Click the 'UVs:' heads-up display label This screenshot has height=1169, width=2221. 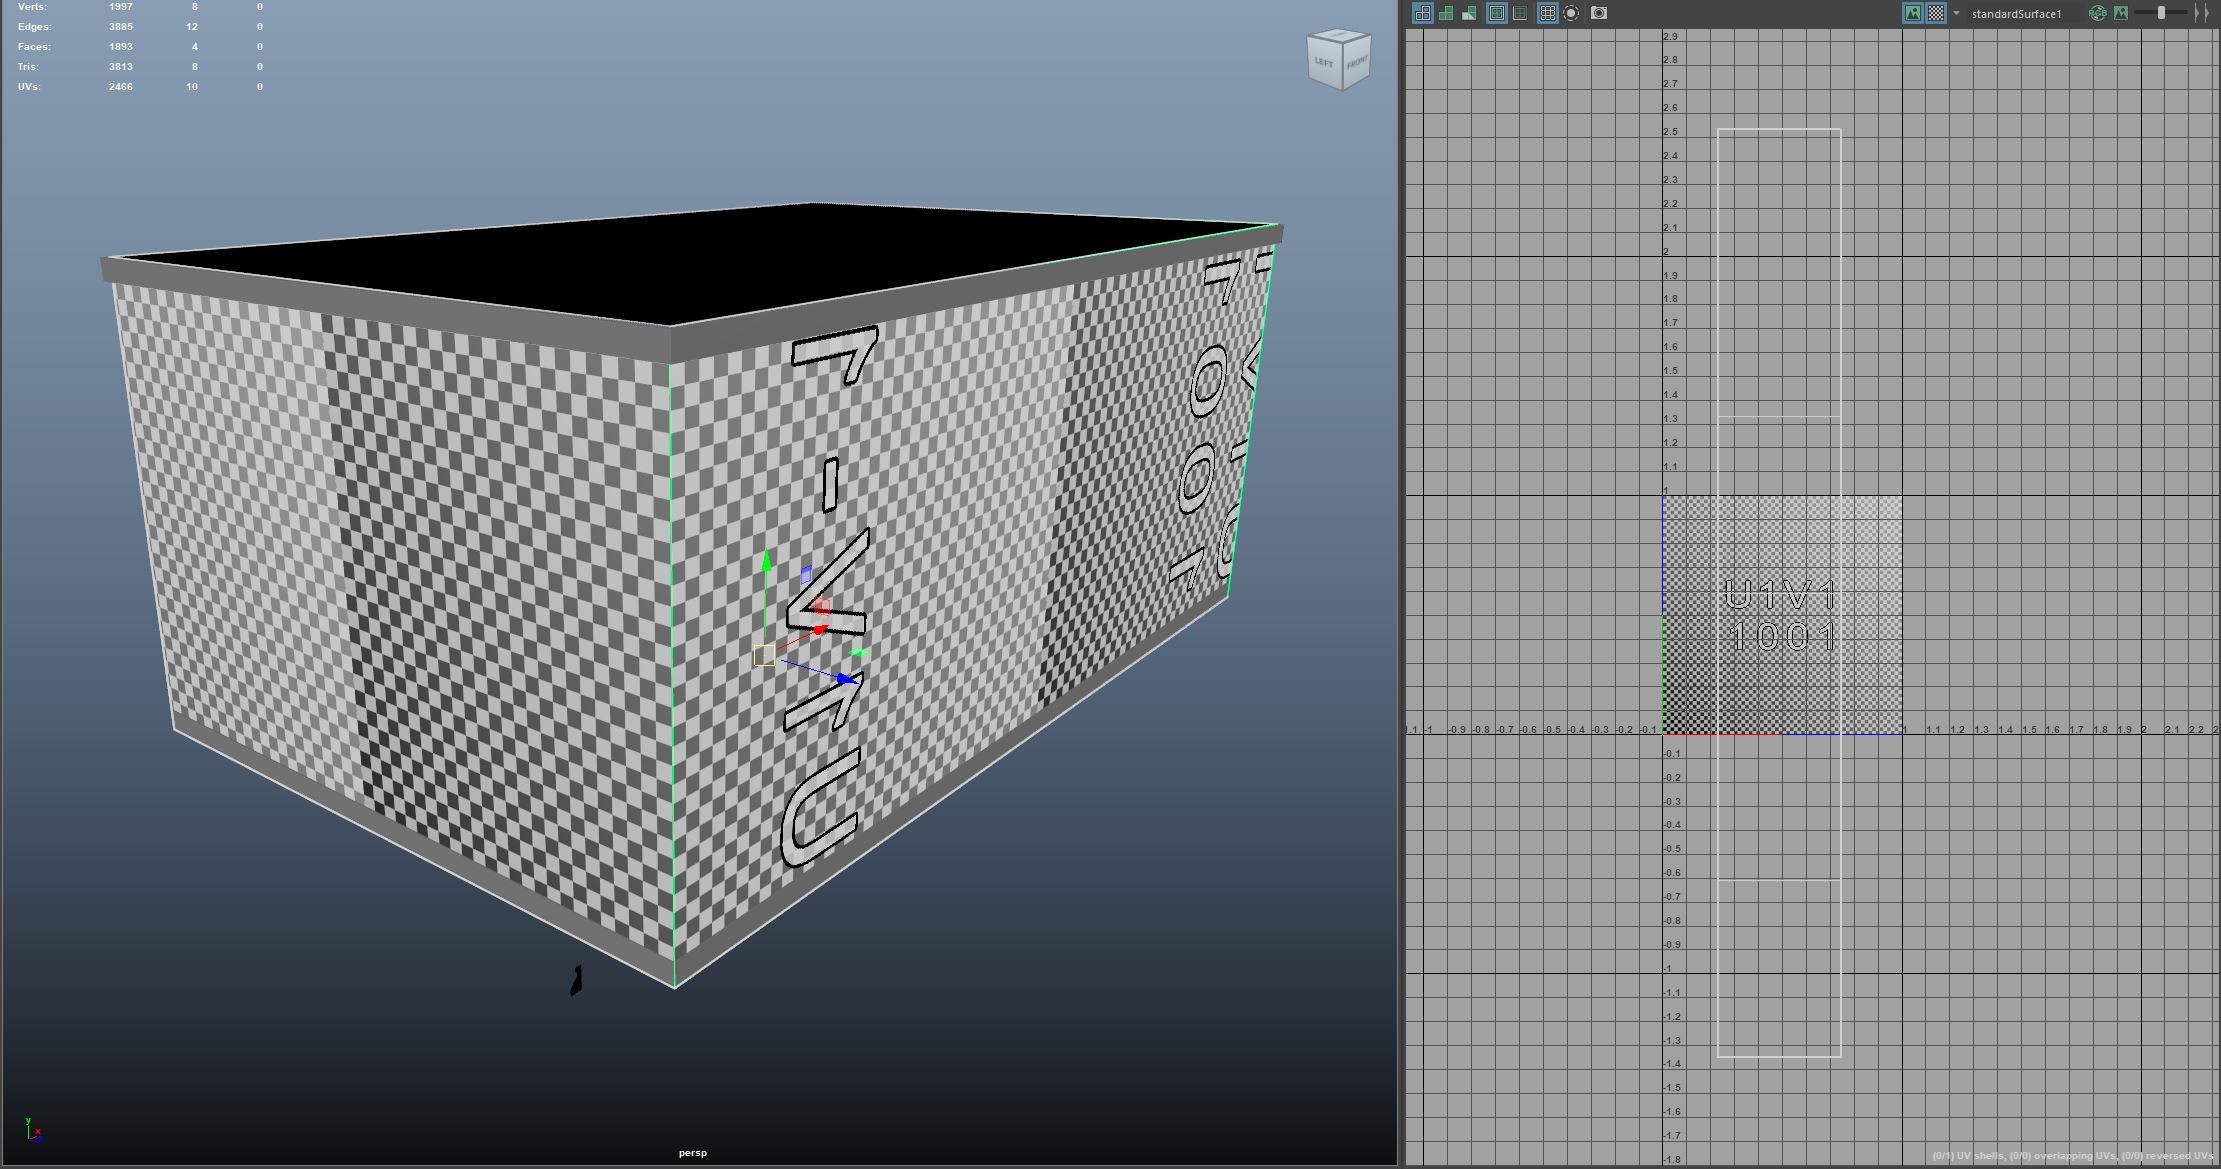tap(28, 87)
